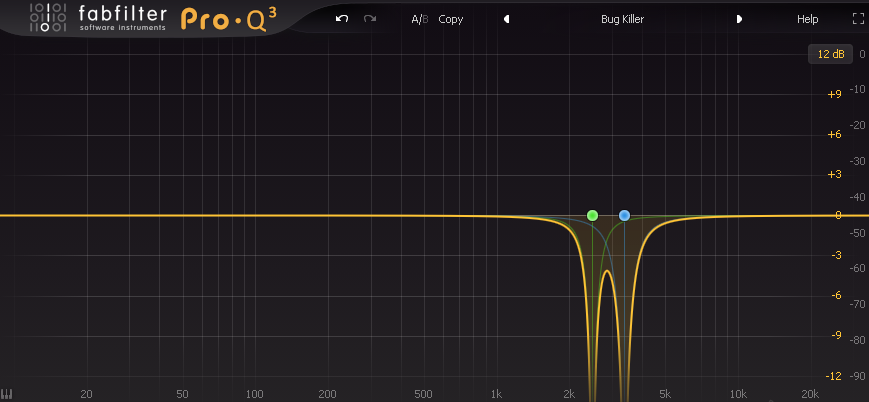
Task: Click the 1k frequency label
Action: pyautogui.click(x=496, y=394)
